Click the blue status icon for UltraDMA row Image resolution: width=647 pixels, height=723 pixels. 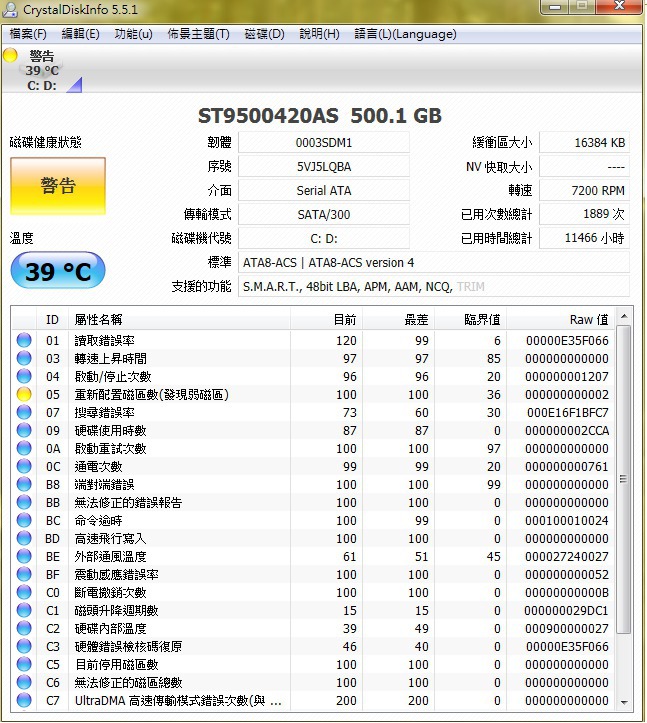tap(24, 700)
